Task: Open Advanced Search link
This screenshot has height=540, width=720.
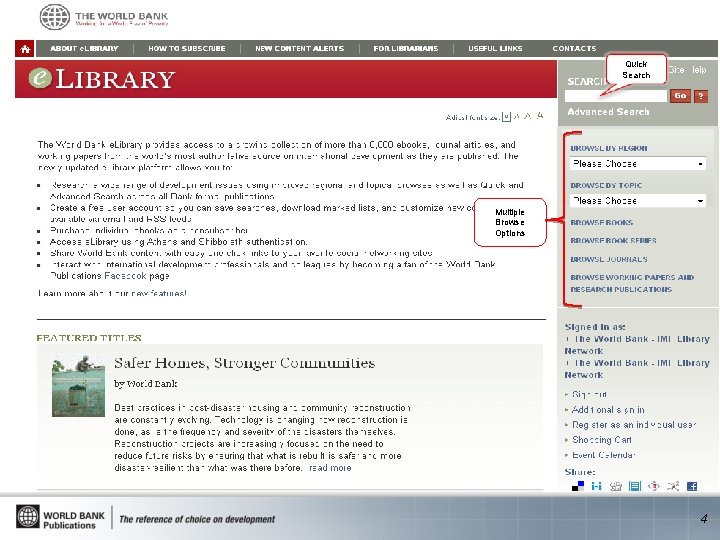Action: [x=608, y=112]
